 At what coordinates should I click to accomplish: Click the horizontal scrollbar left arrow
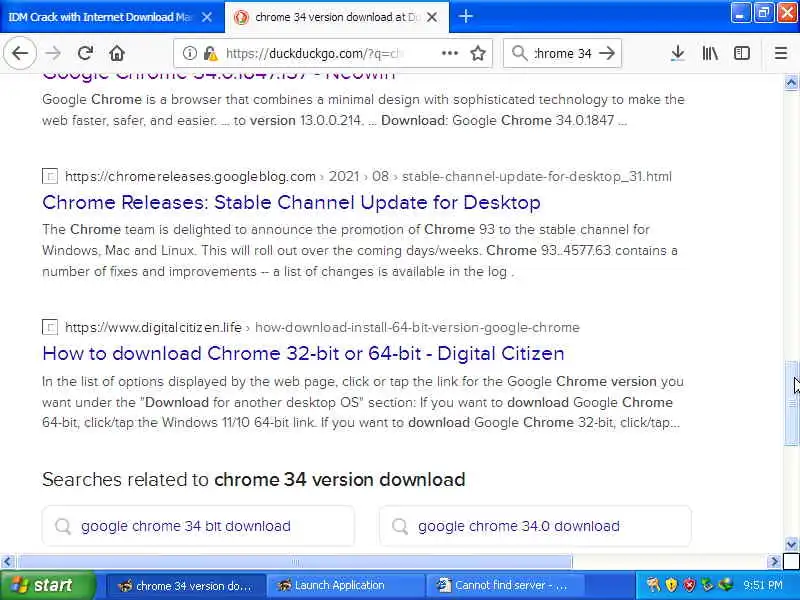(x=7, y=562)
